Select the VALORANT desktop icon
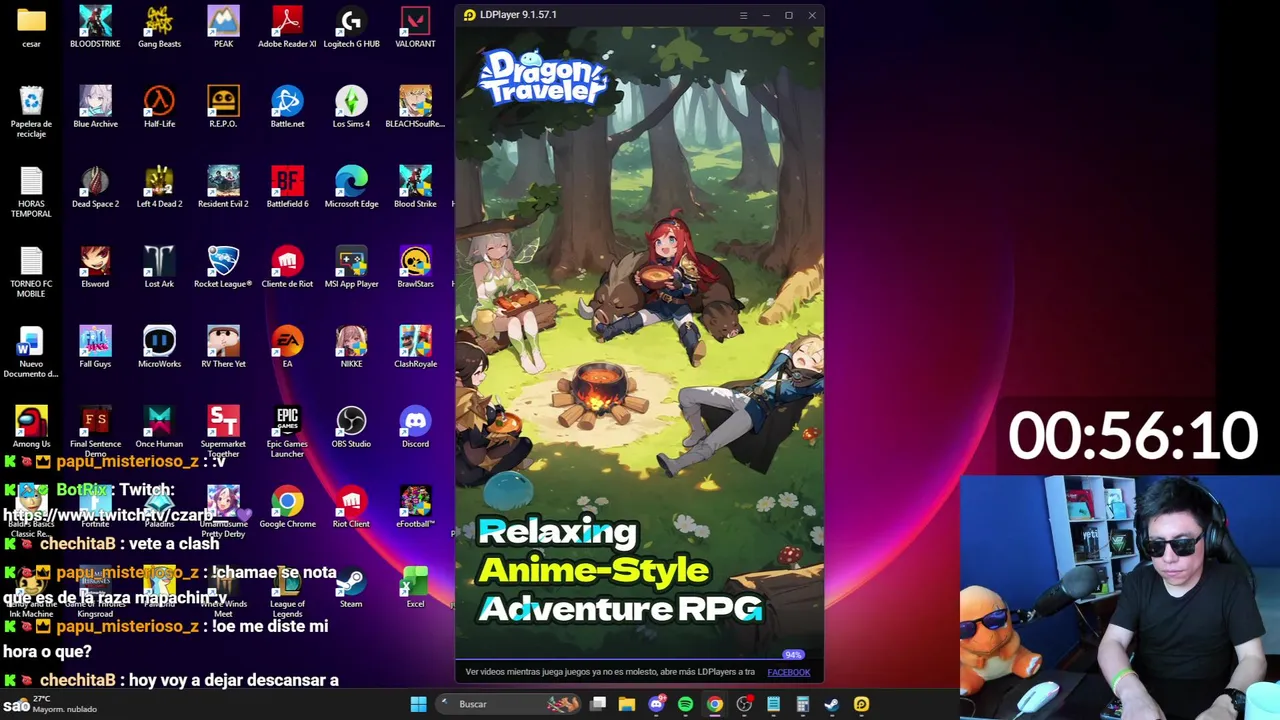Screen dimensions: 1280x720 tap(415, 27)
